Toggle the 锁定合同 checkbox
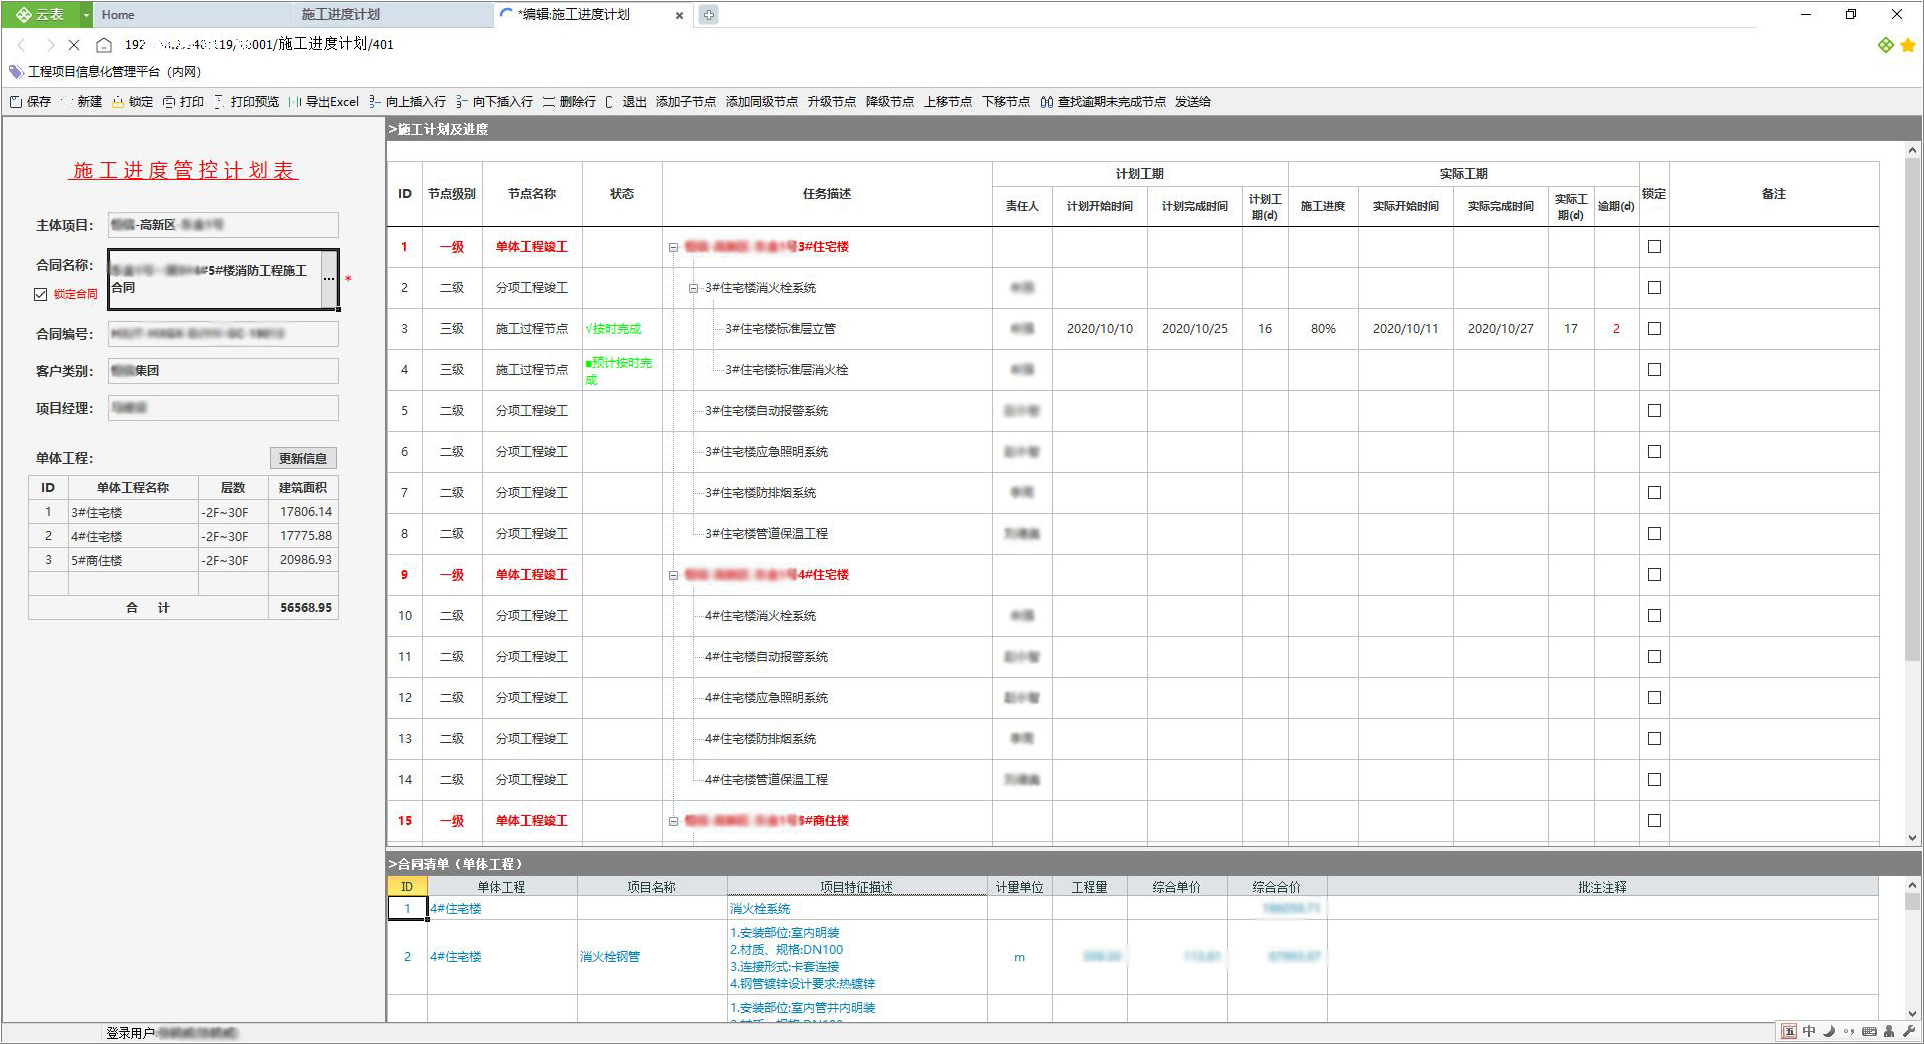The width and height of the screenshot is (1924, 1044). [41, 294]
